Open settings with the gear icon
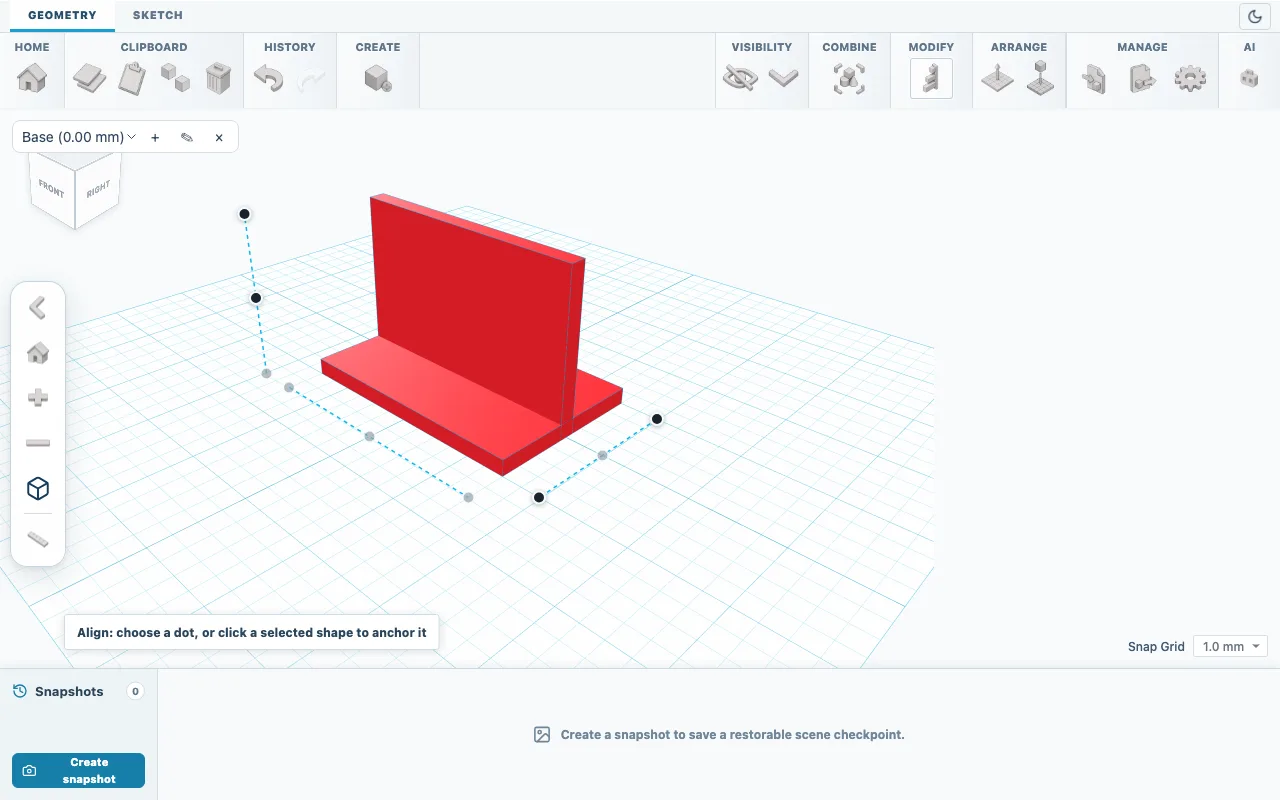Screen dimensions: 1280x800 1190,78
